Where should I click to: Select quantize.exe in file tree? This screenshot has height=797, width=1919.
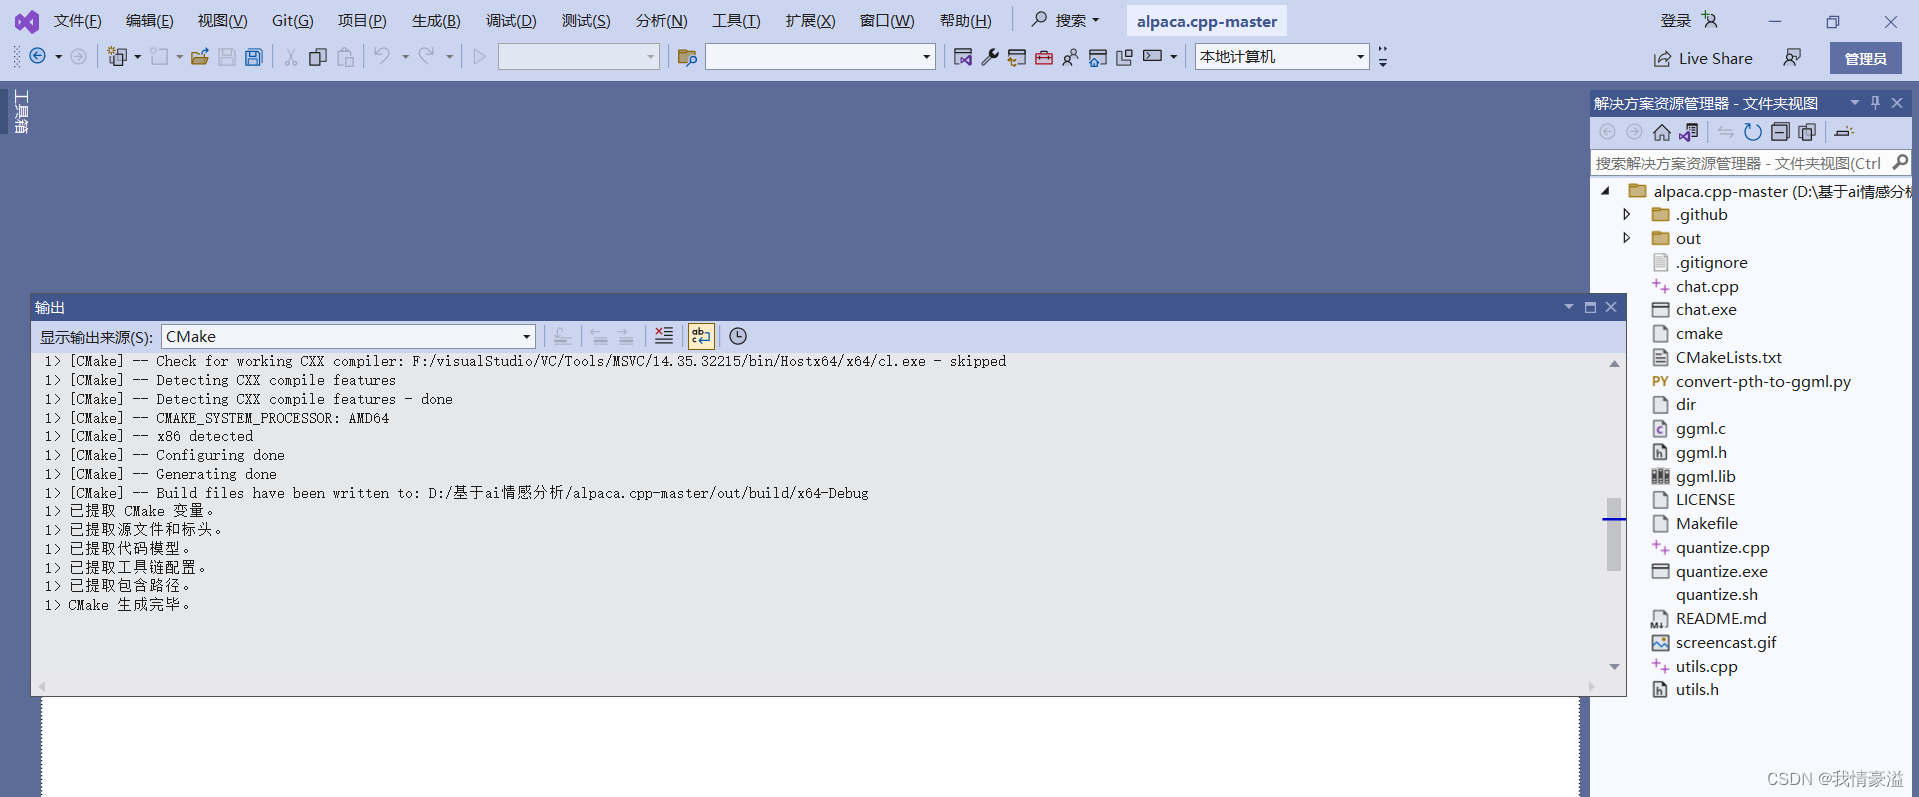[1721, 571]
